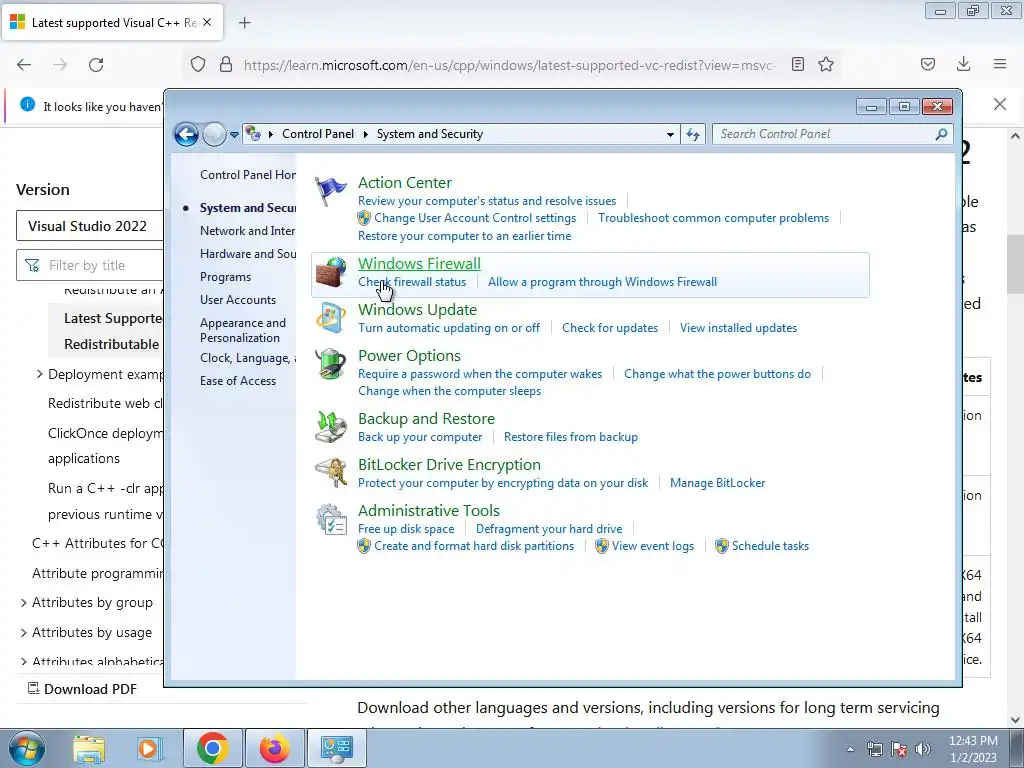Click the Administrative Tools gear icon
1024x768 pixels.
pyautogui.click(x=331, y=519)
